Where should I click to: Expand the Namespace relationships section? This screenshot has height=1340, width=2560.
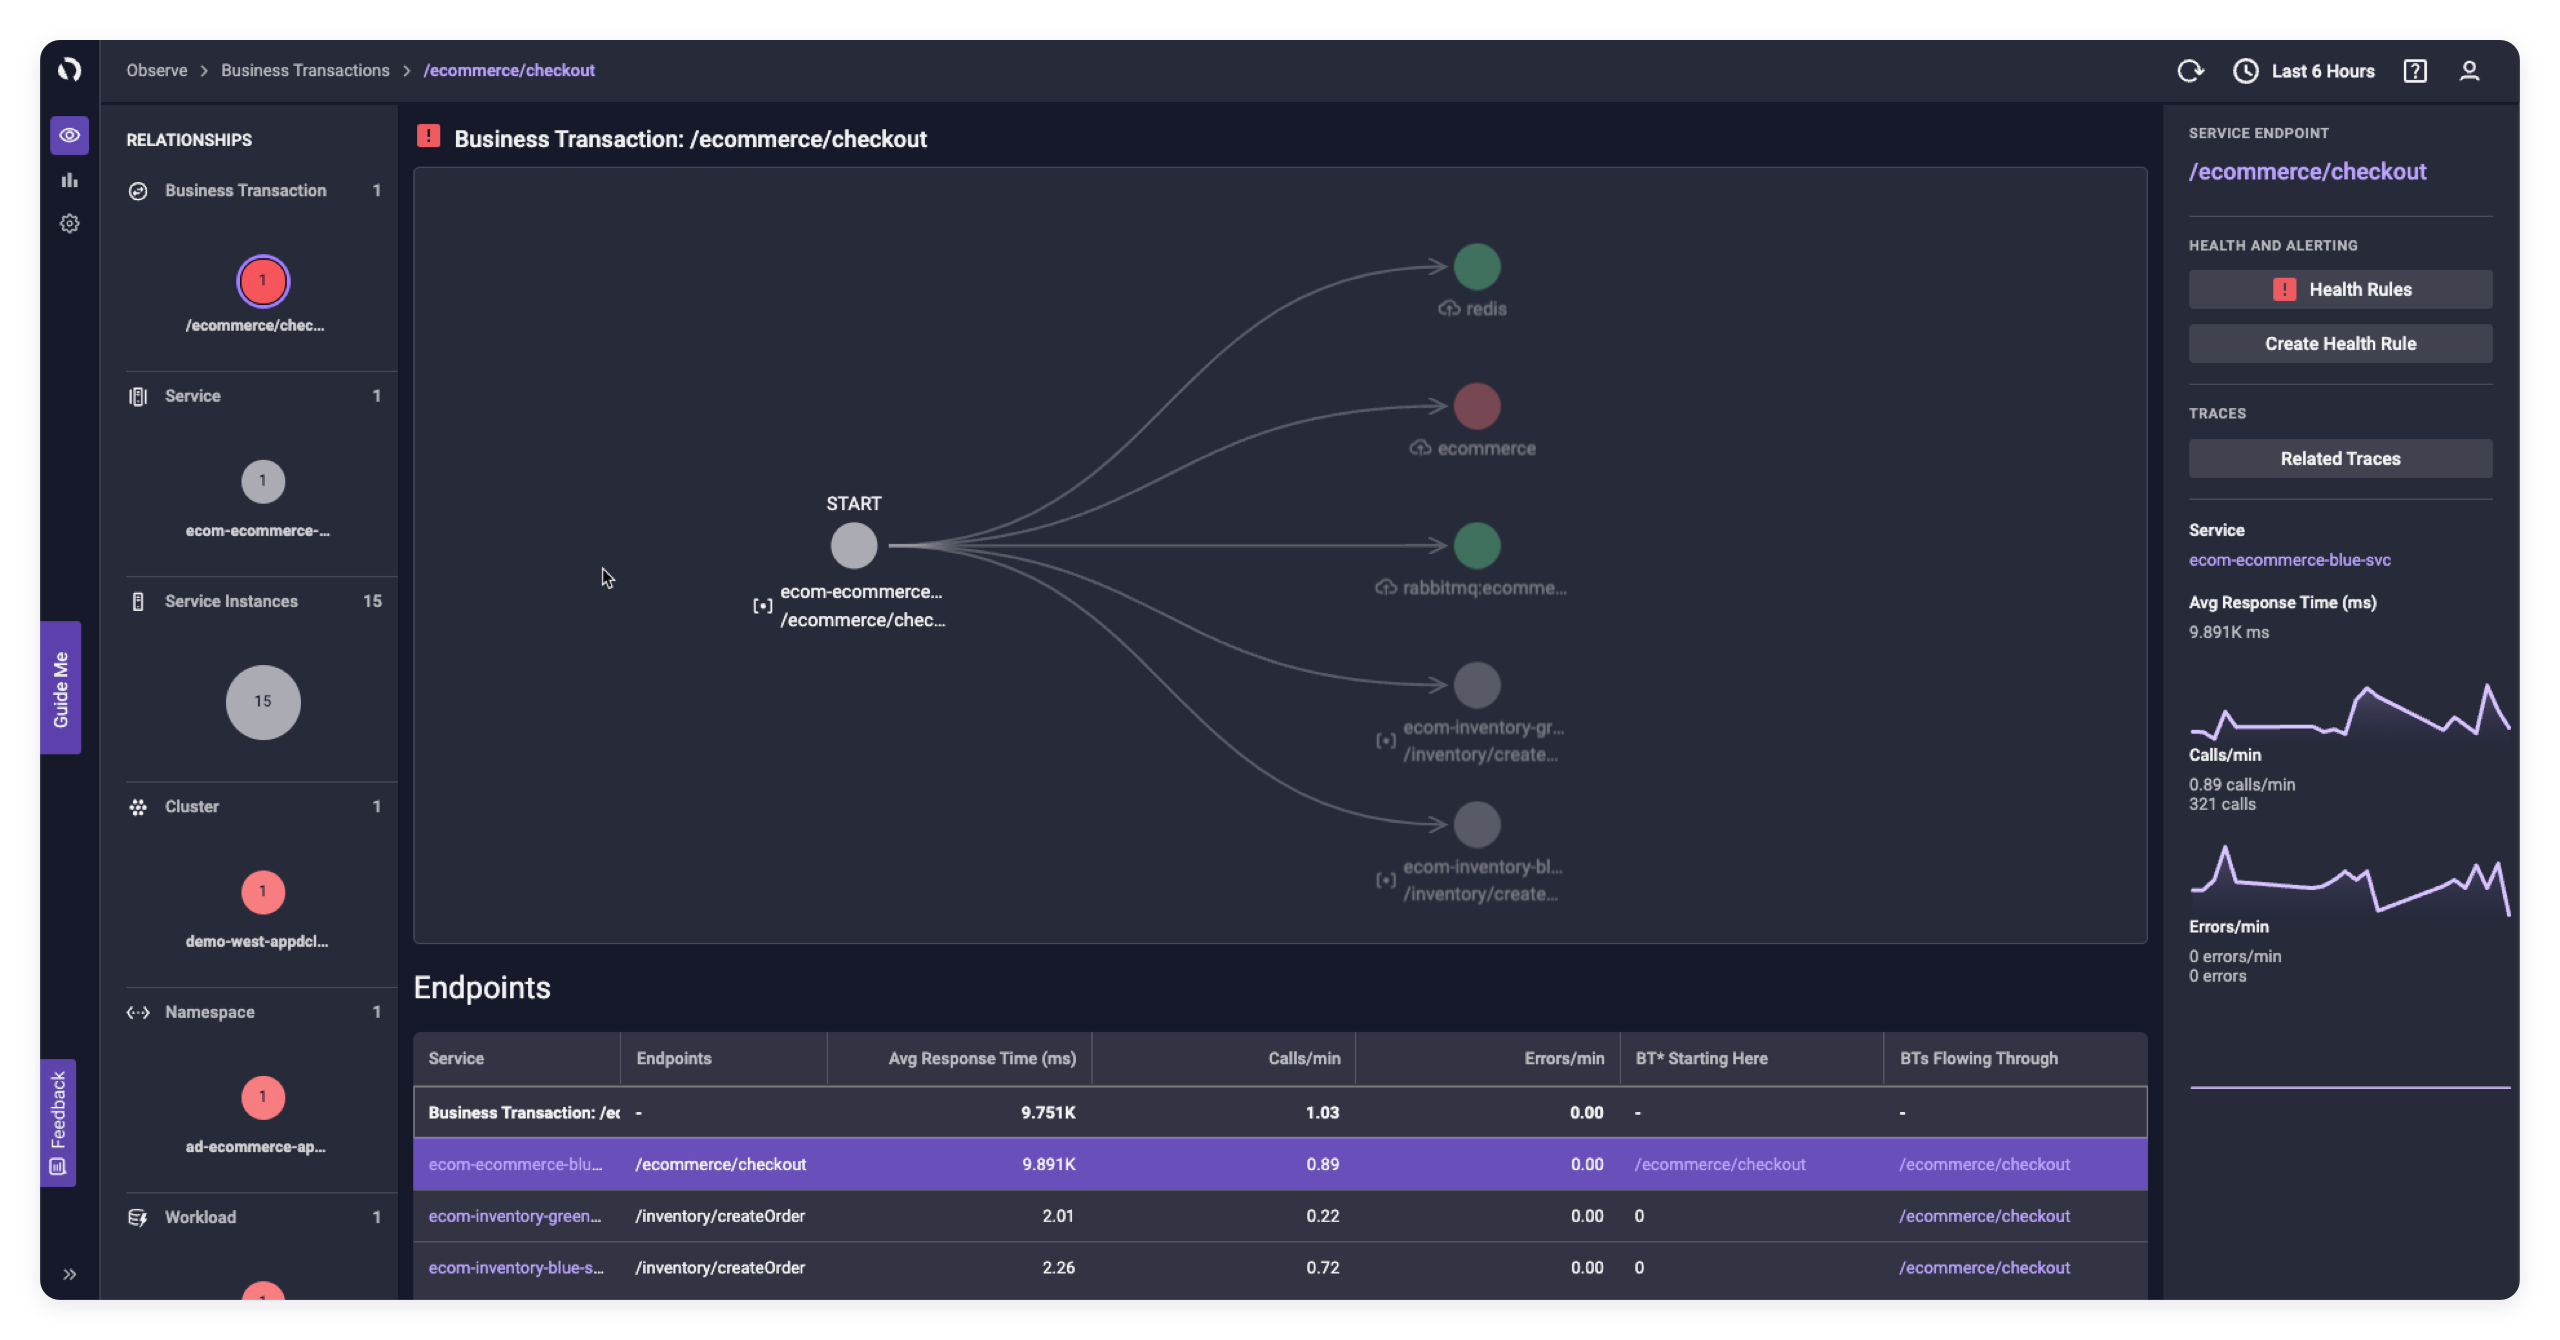(x=254, y=1011)
